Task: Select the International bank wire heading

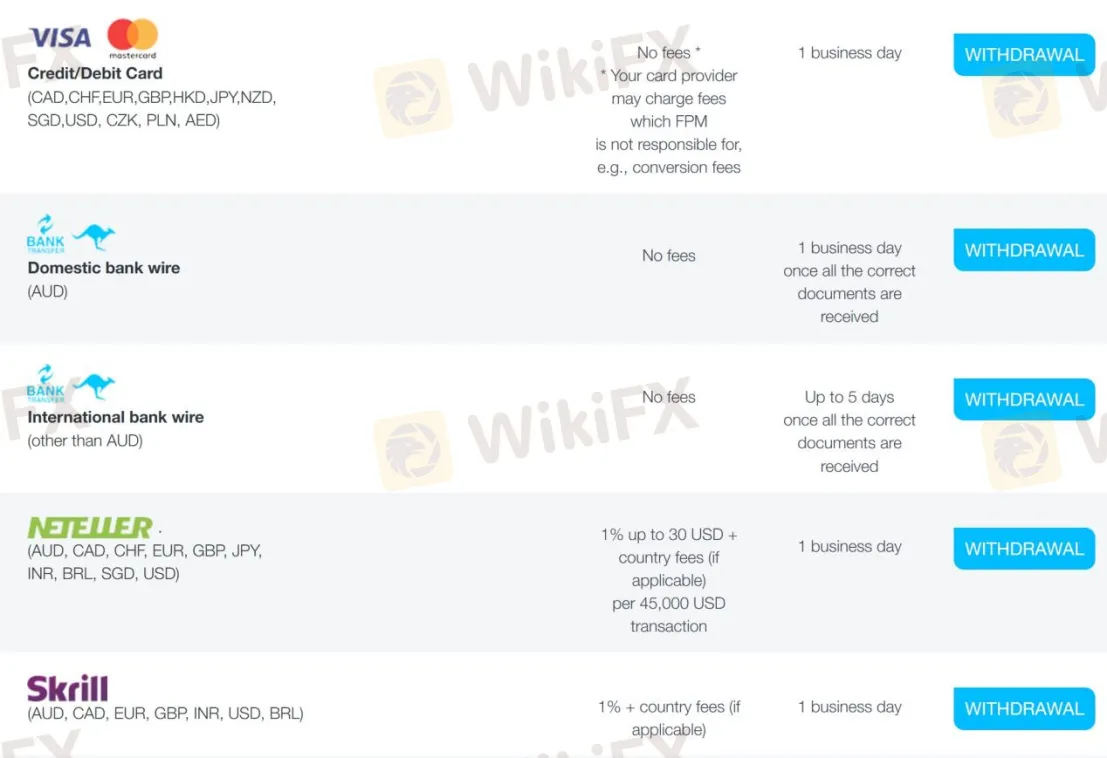Action: pyautogui.click(x=116, y=417)
